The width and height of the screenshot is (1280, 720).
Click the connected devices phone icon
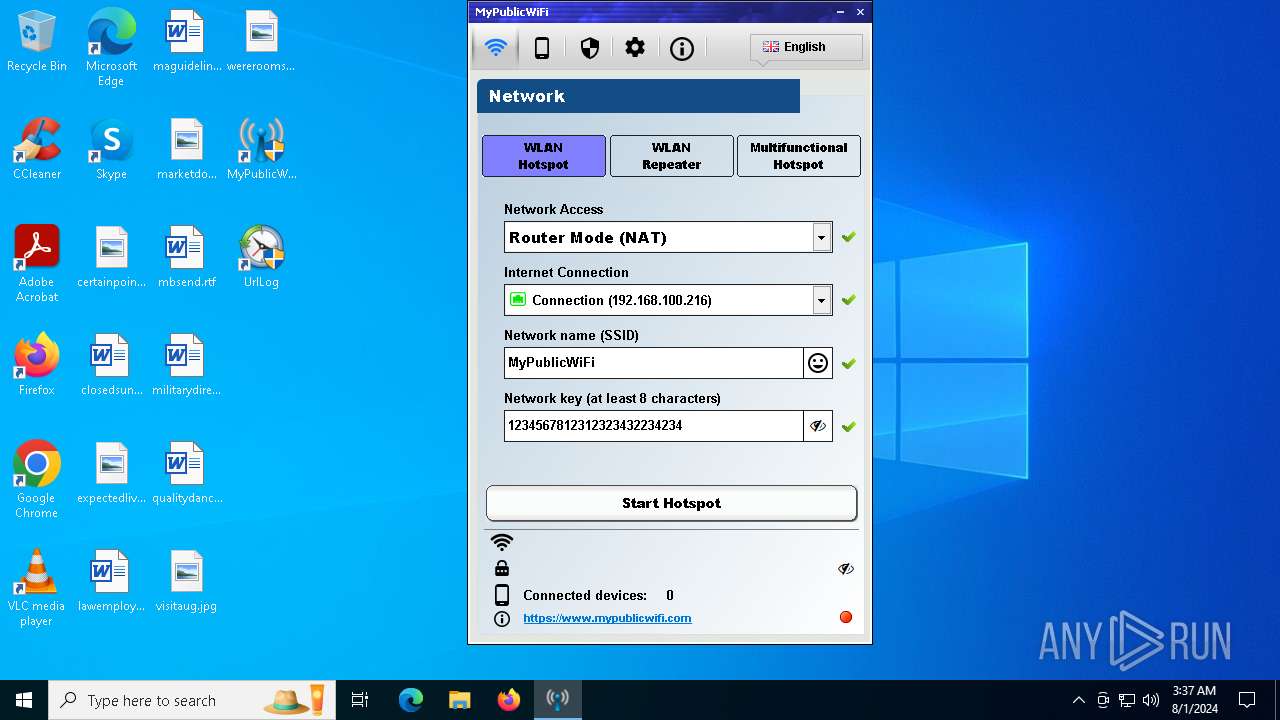tap(502, 595)
